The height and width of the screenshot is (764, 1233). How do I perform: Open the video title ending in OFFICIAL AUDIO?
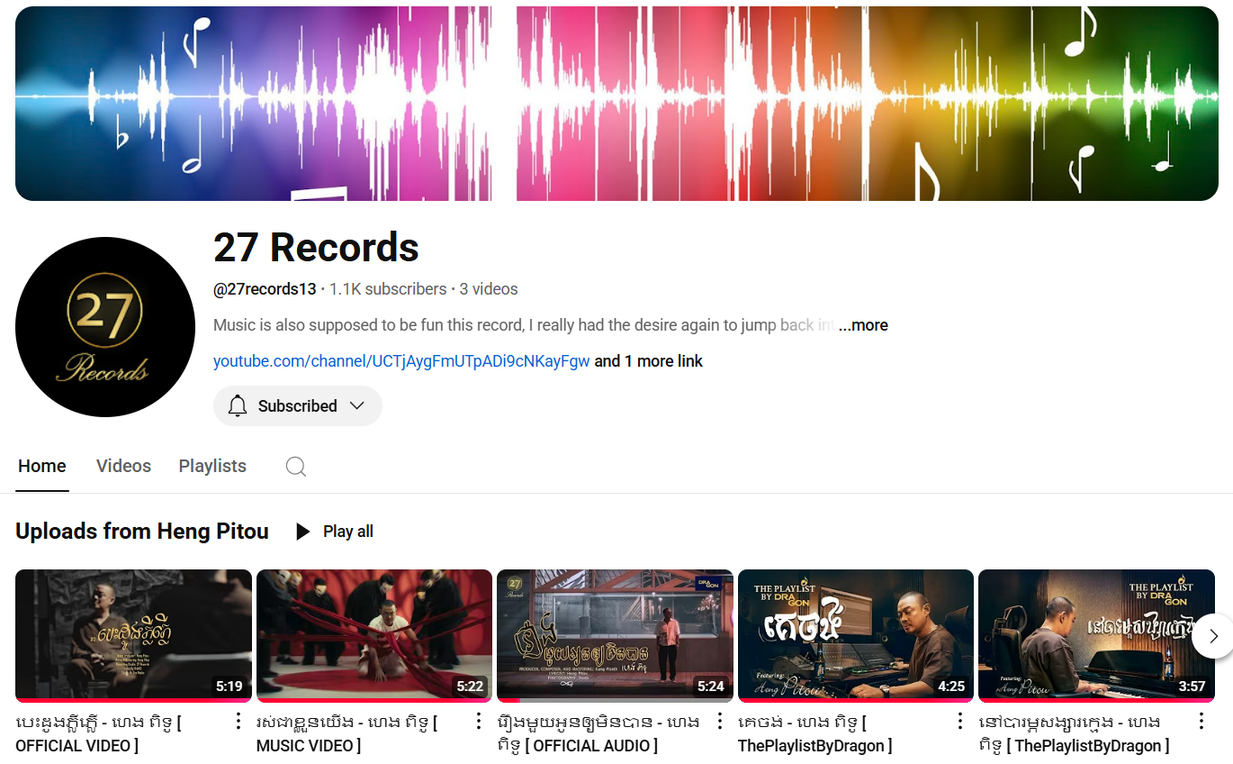[601, 734]
